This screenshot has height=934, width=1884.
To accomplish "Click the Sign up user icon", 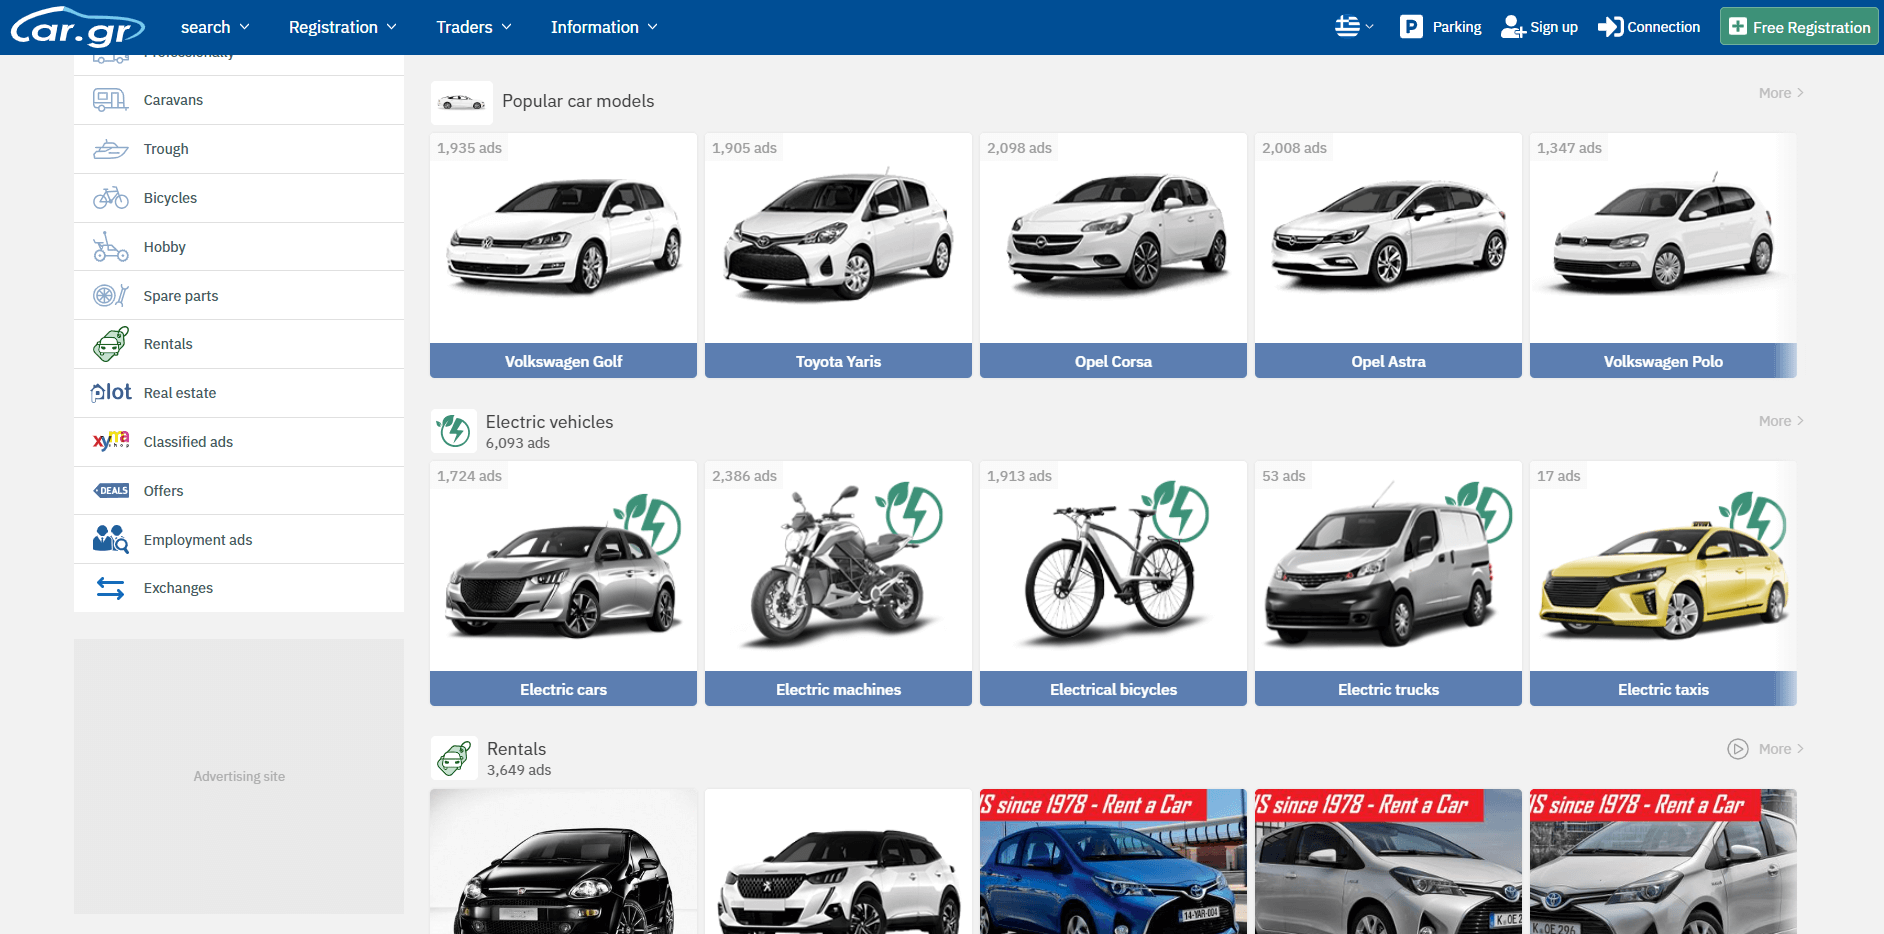I will click(x=1513, y=27).
